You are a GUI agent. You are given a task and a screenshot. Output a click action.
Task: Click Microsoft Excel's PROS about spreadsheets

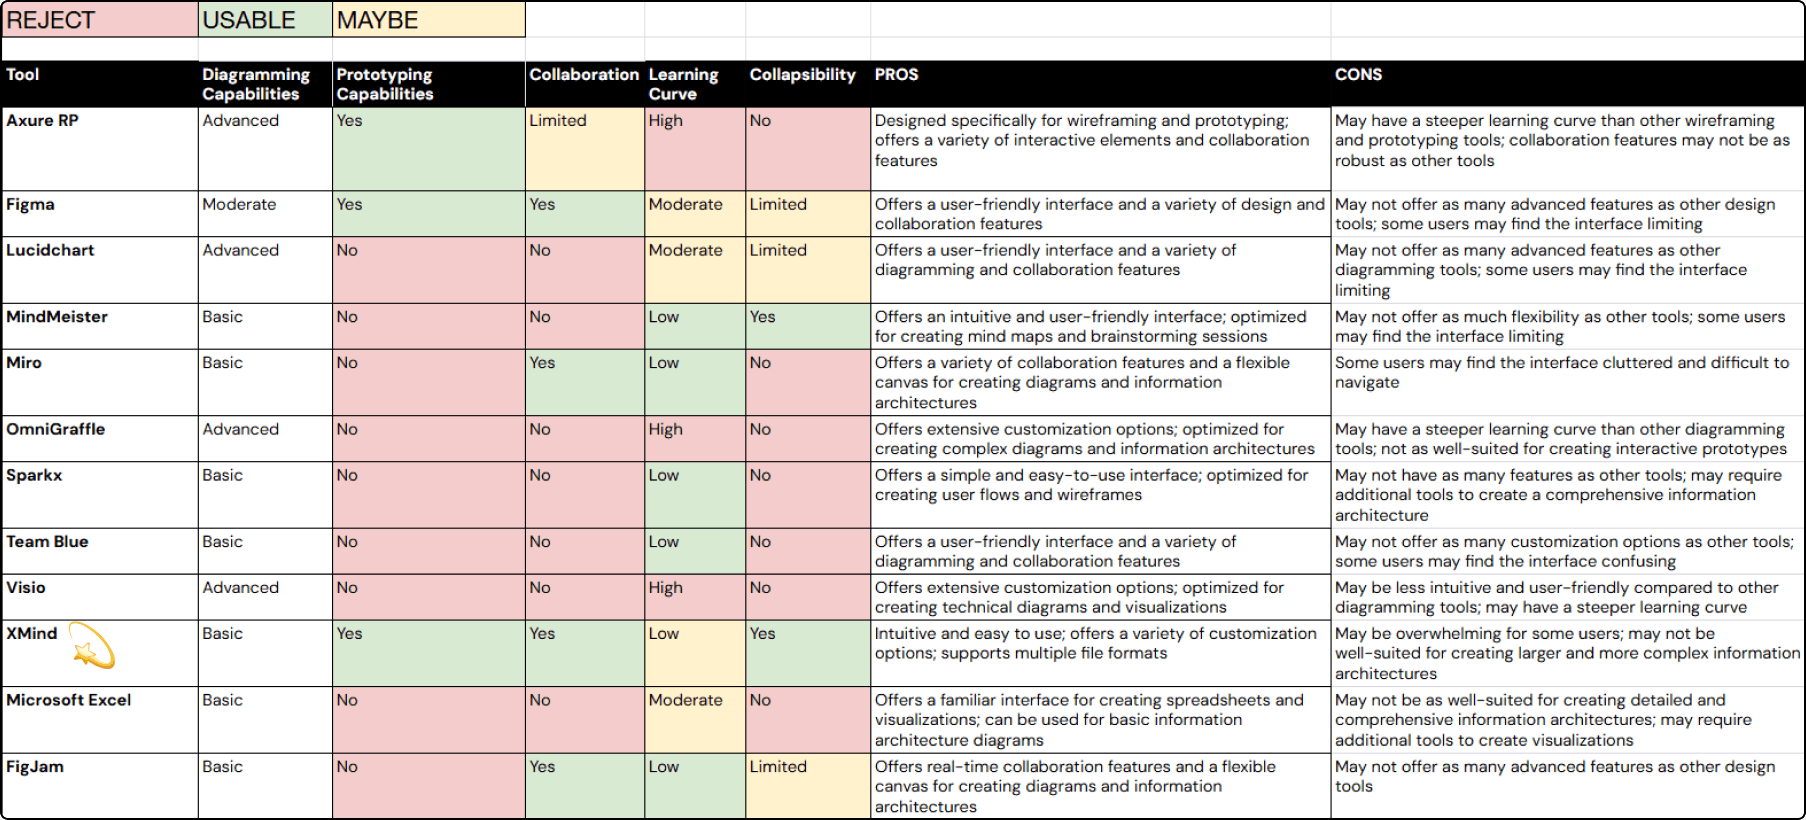click(x=1100, y=720)
